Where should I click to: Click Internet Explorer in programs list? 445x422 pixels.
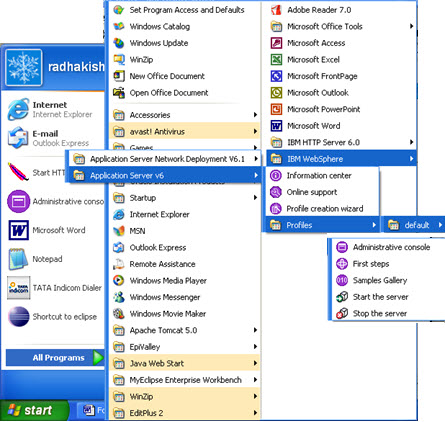pos(185,214)
